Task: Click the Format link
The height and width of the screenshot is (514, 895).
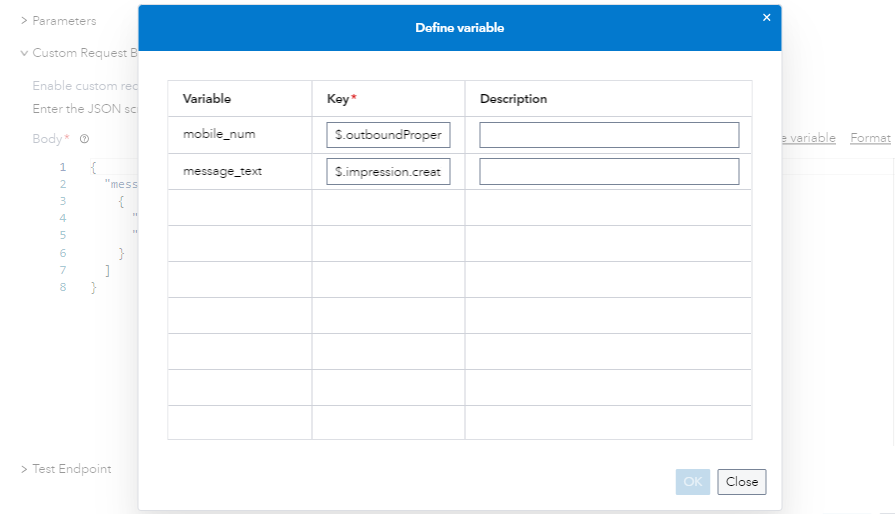Action: [x=870, y=137]
